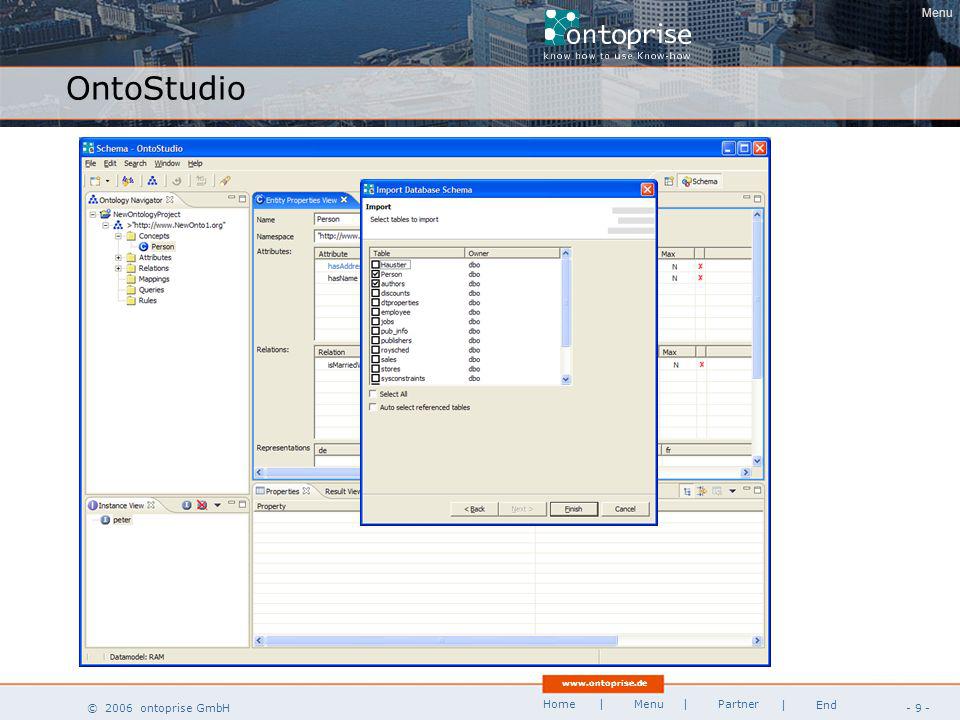Open the Instance View dropdown menu arrow
Image resolution: width=960 pixels, height=720 pixels.
pyautogui.click(x=217, y=505)
